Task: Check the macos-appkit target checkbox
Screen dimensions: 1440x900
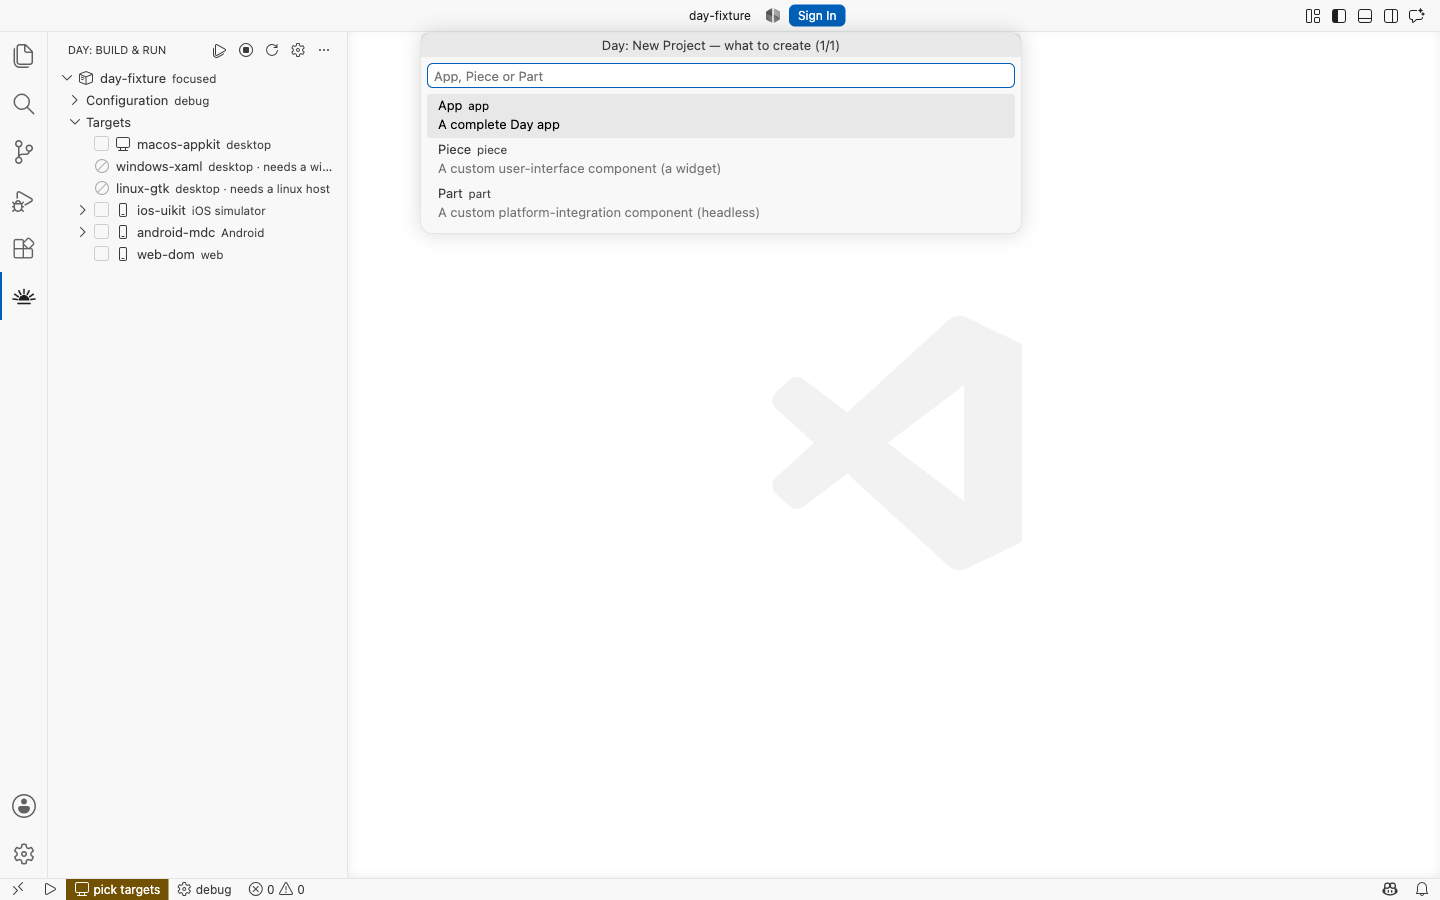Action: click(101, 144)
